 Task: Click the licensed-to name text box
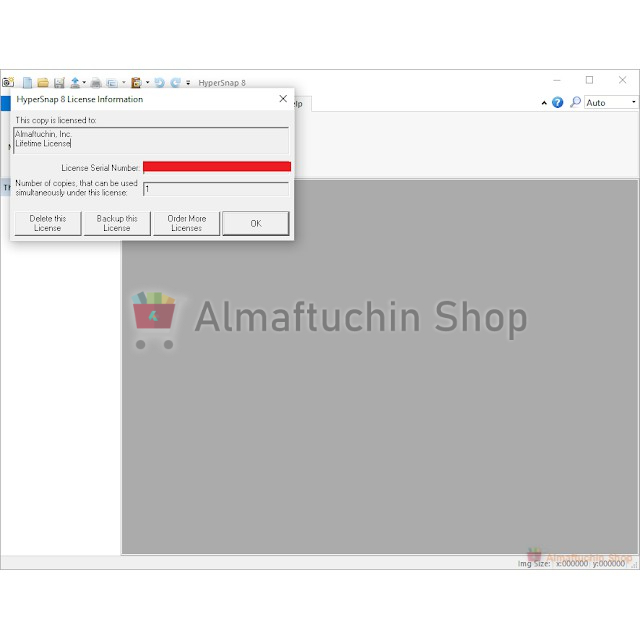(x=151, y=140)
